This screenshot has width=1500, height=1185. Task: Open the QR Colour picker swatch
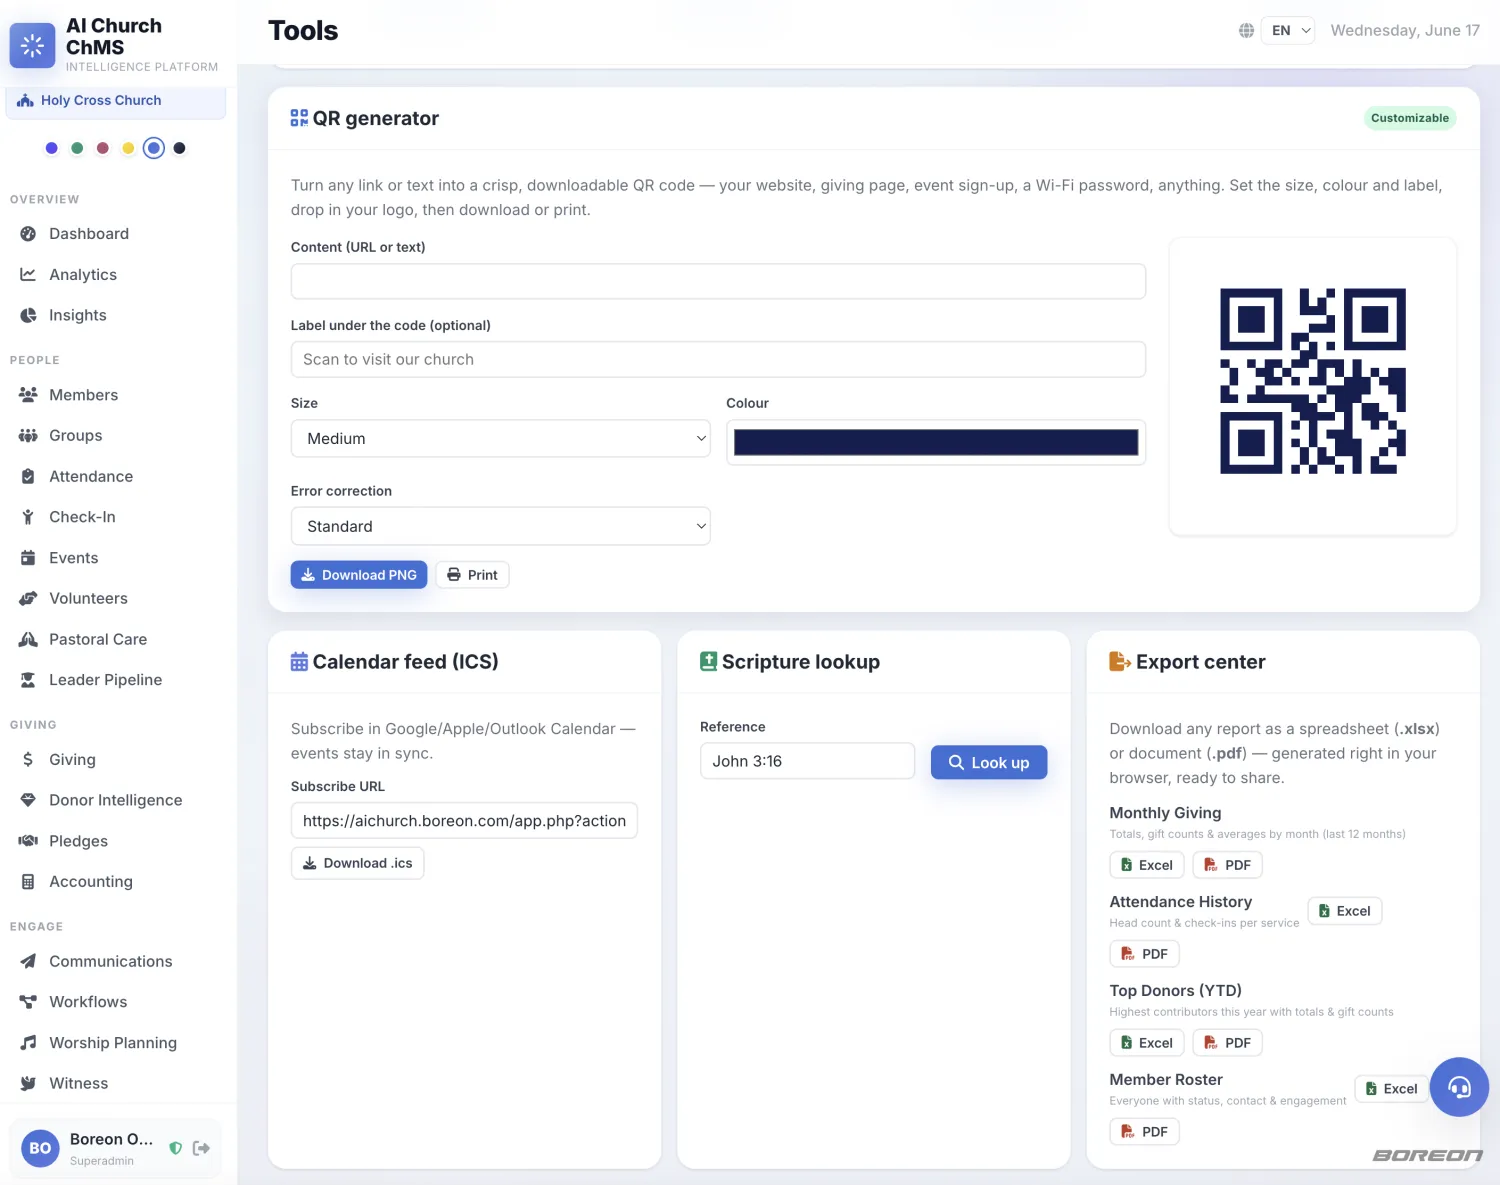click(936, 442)
